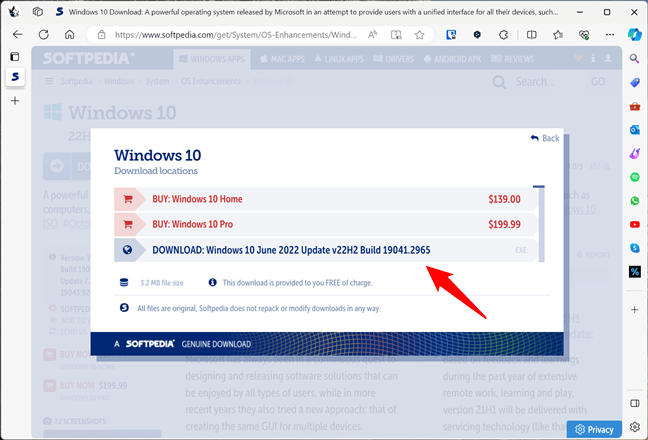Switch to Android APK tab
The width and height of the screenshot is (648, 440).
453,59
